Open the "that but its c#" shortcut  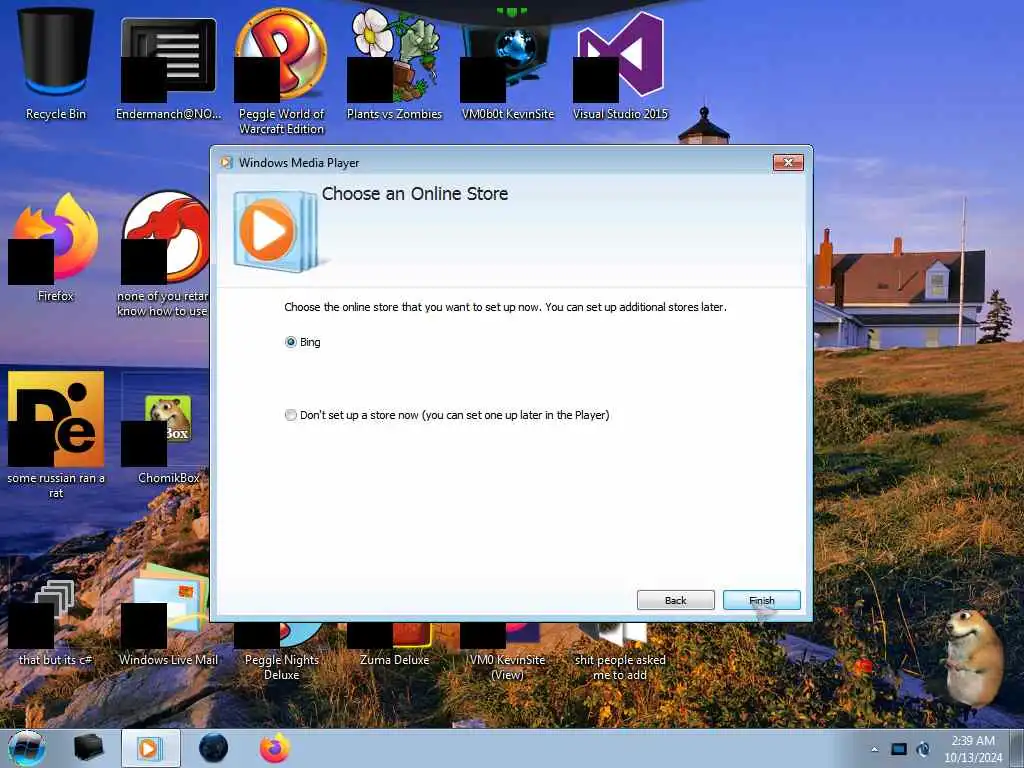[56, 622]
